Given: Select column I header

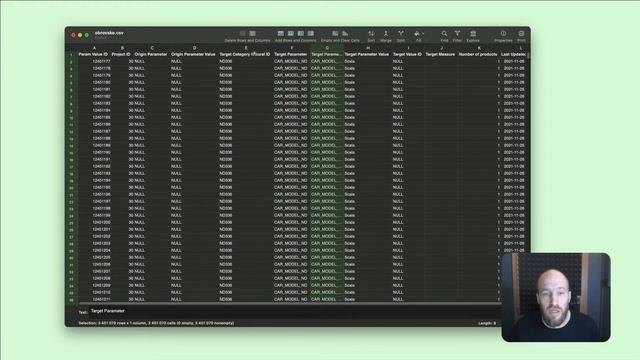Looking at the screenshot, I should [x=408, y=48].
